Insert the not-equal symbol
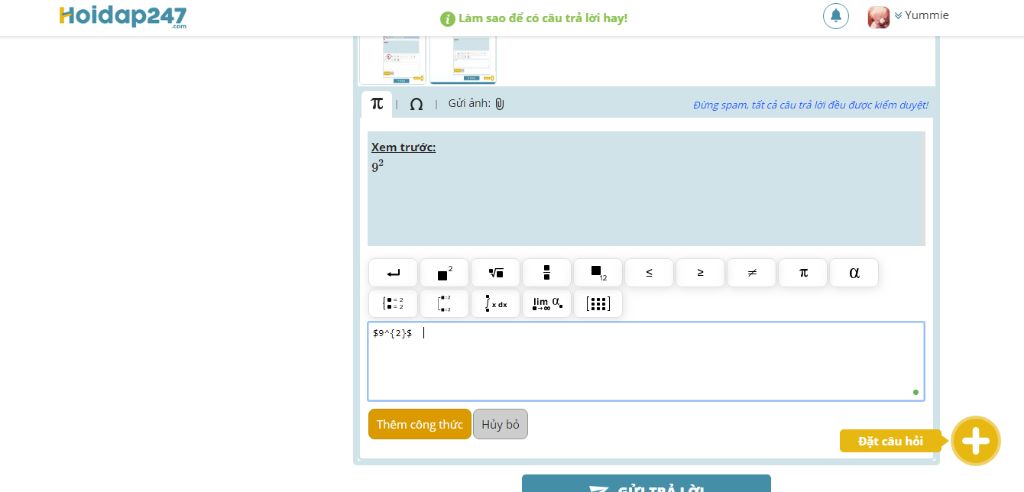Viewport: 1024px width, 492px height. (x=752, y=273)
